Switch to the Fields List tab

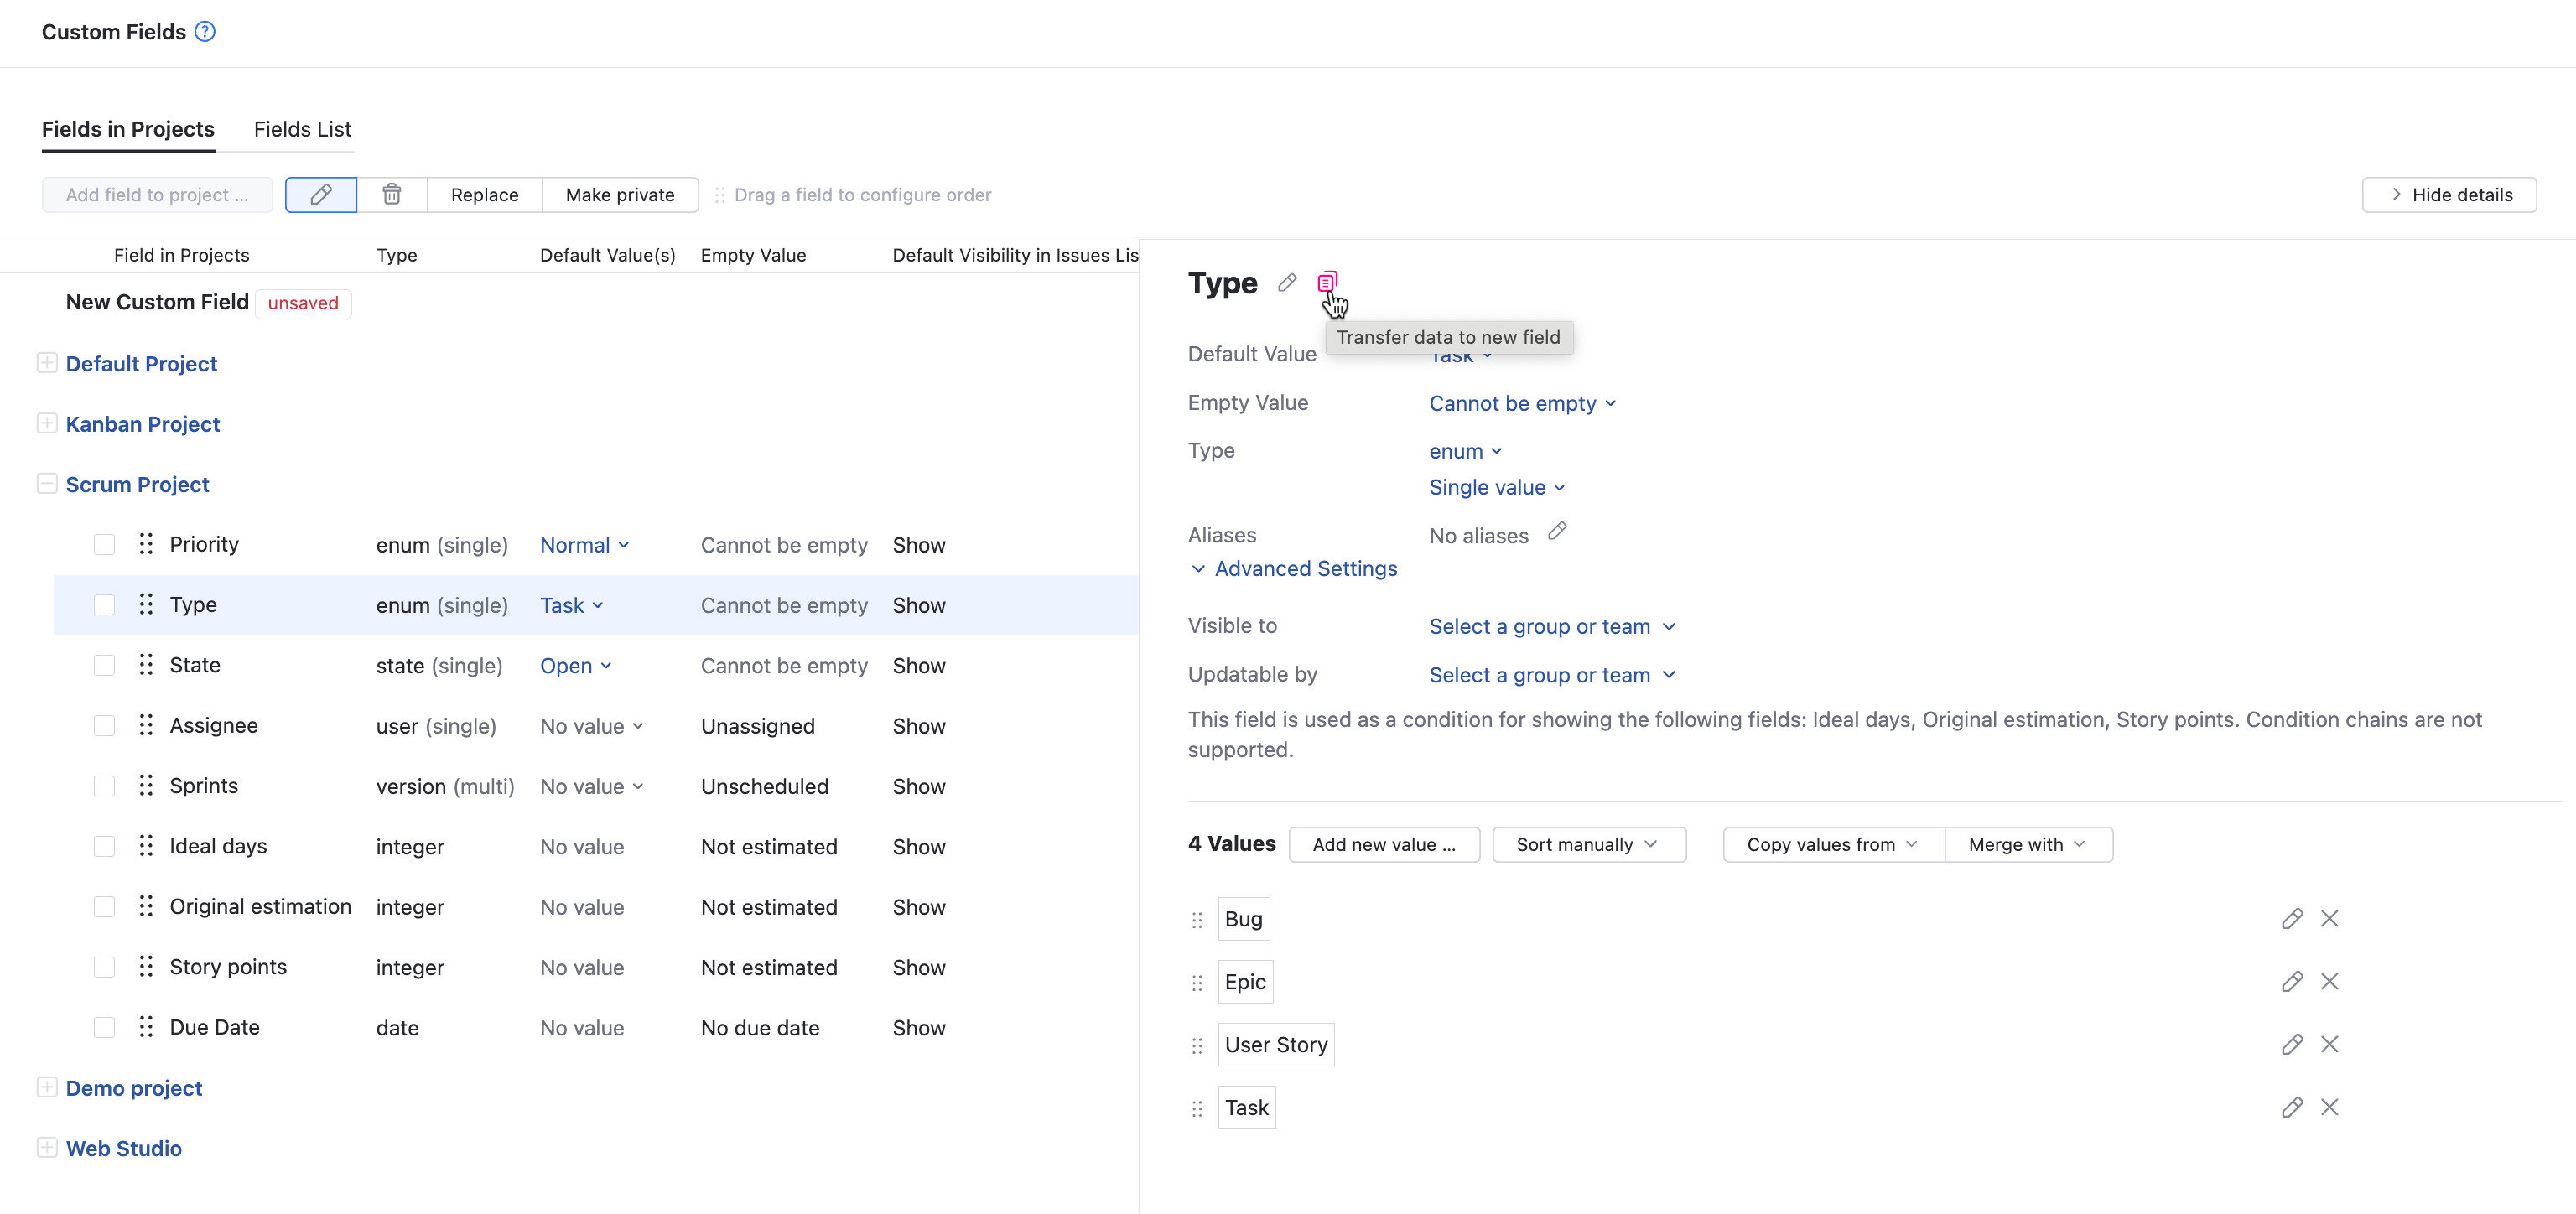tap(302, 130)
